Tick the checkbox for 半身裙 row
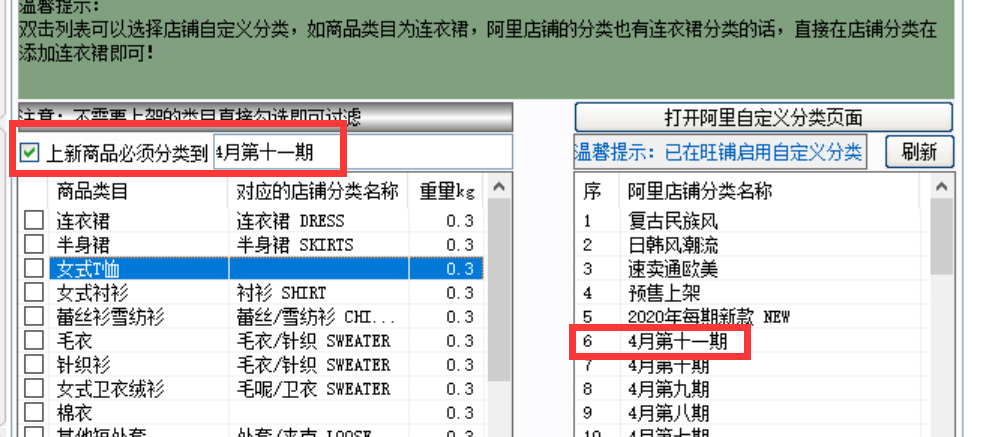The image size is (993, 437). pos(34,244)
